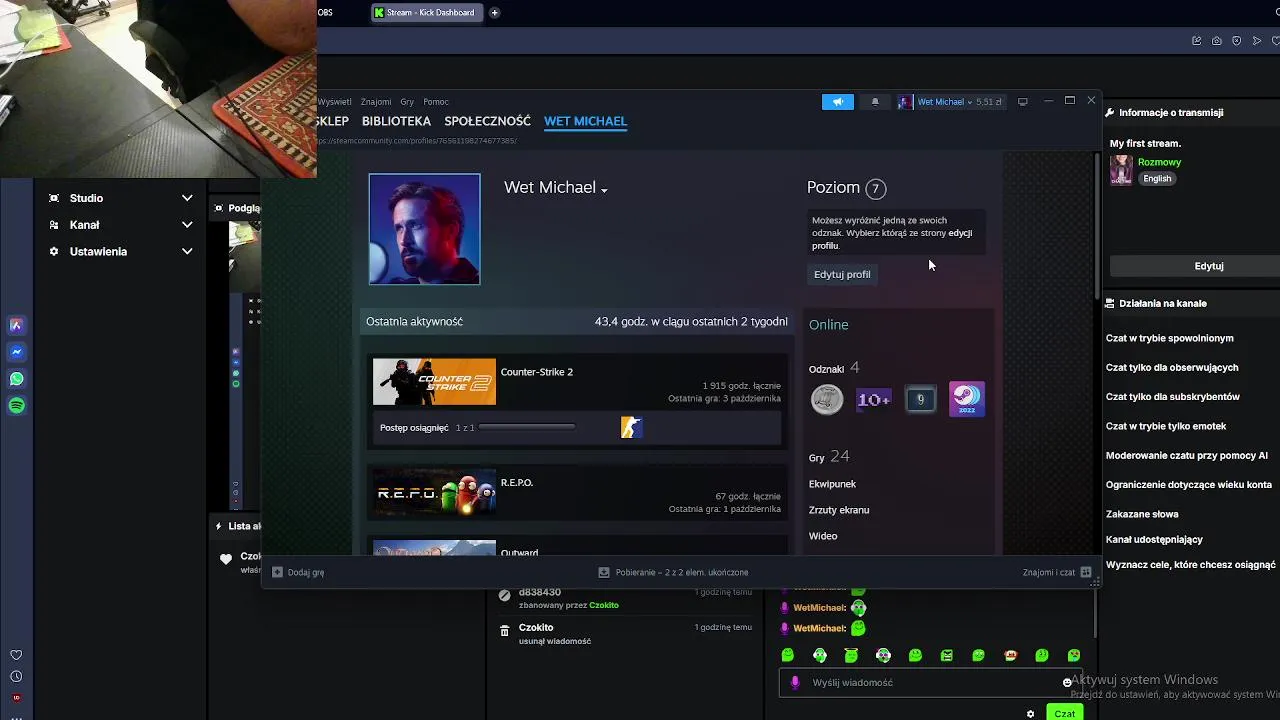This screenshot has width=1280, height=720.
Task: Switch Steam to Big Picture mode icon
Action: click(1022, 102)
